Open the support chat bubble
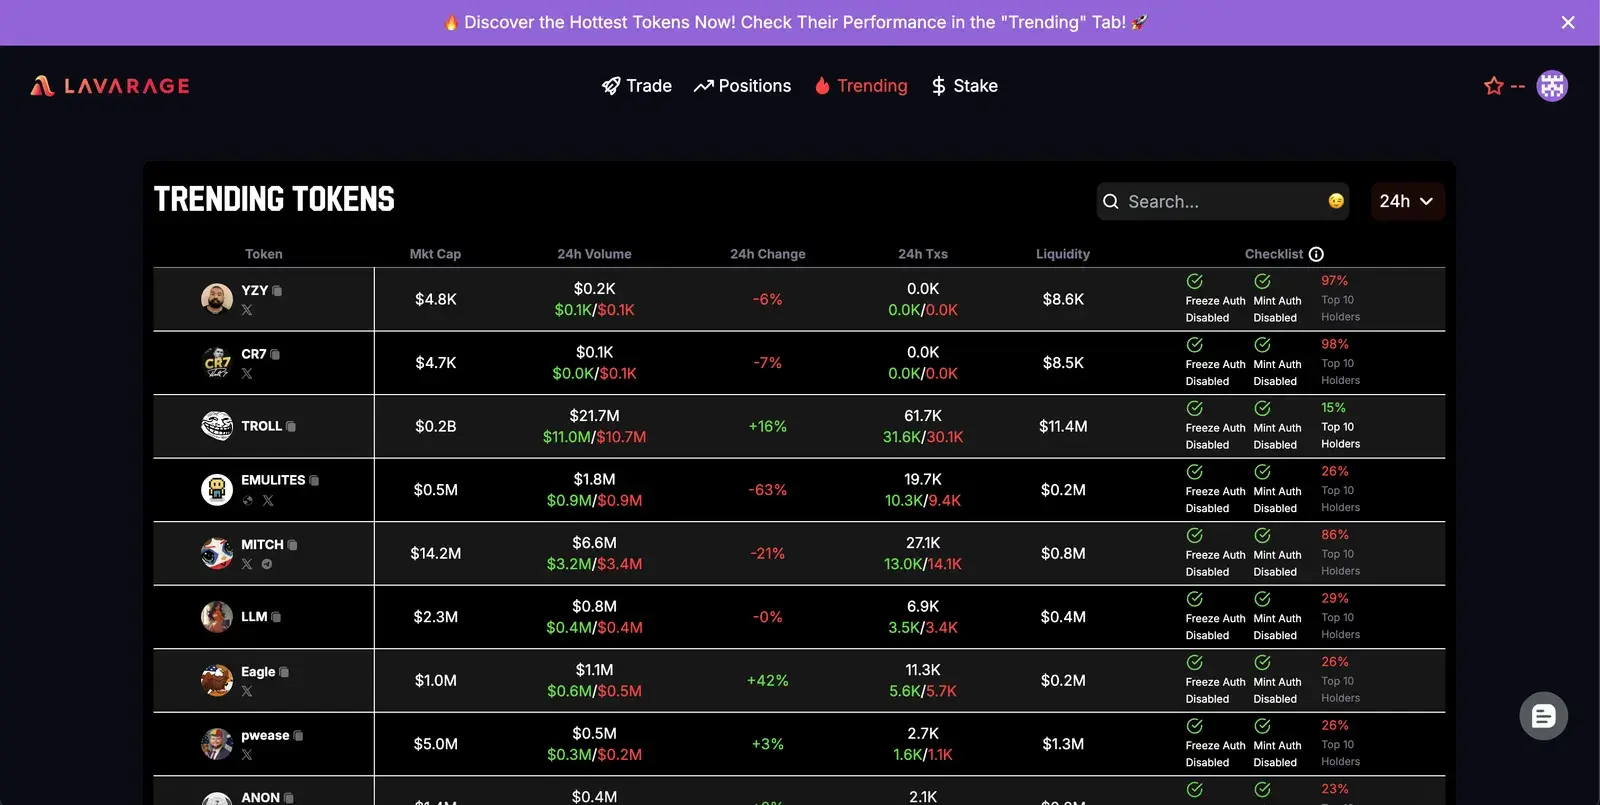Screen dimensions: 1600x805 pyautogui.click(x=1544, y=716)
